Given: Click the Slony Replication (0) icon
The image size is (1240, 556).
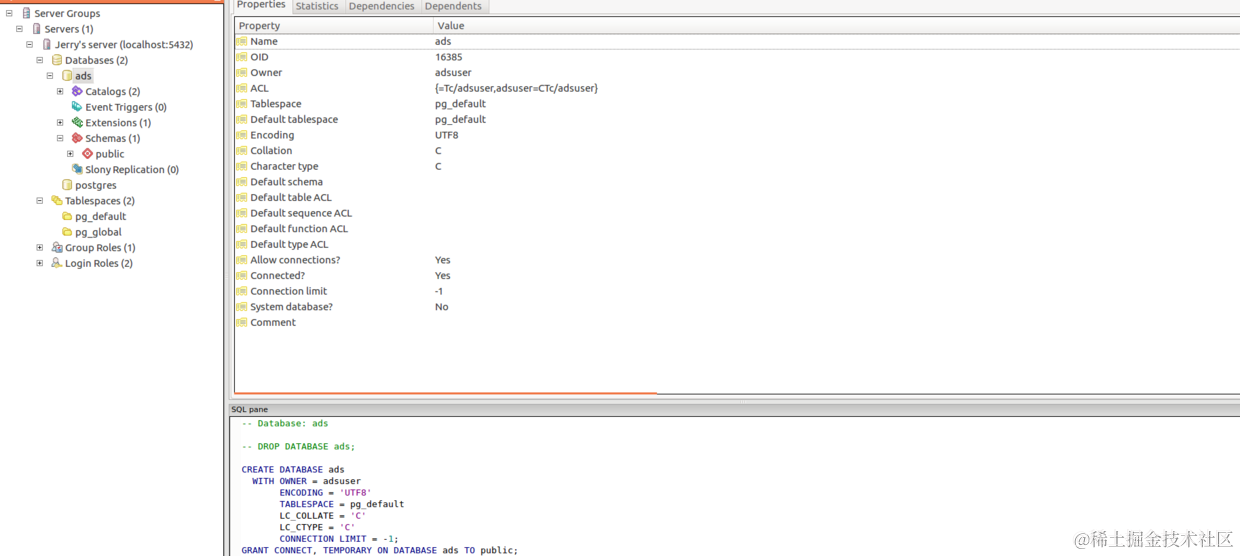Looking at the screenshot, I should point(77,170).
